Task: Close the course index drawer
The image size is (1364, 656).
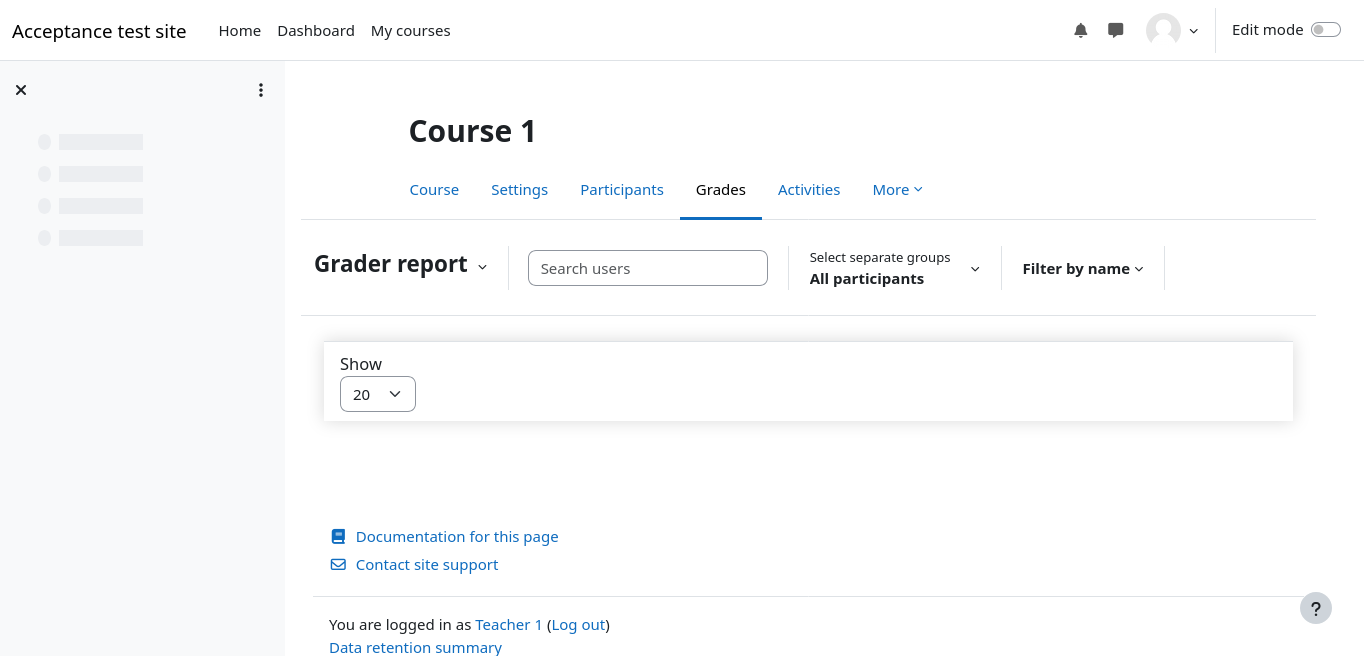Action: (21, 90)
